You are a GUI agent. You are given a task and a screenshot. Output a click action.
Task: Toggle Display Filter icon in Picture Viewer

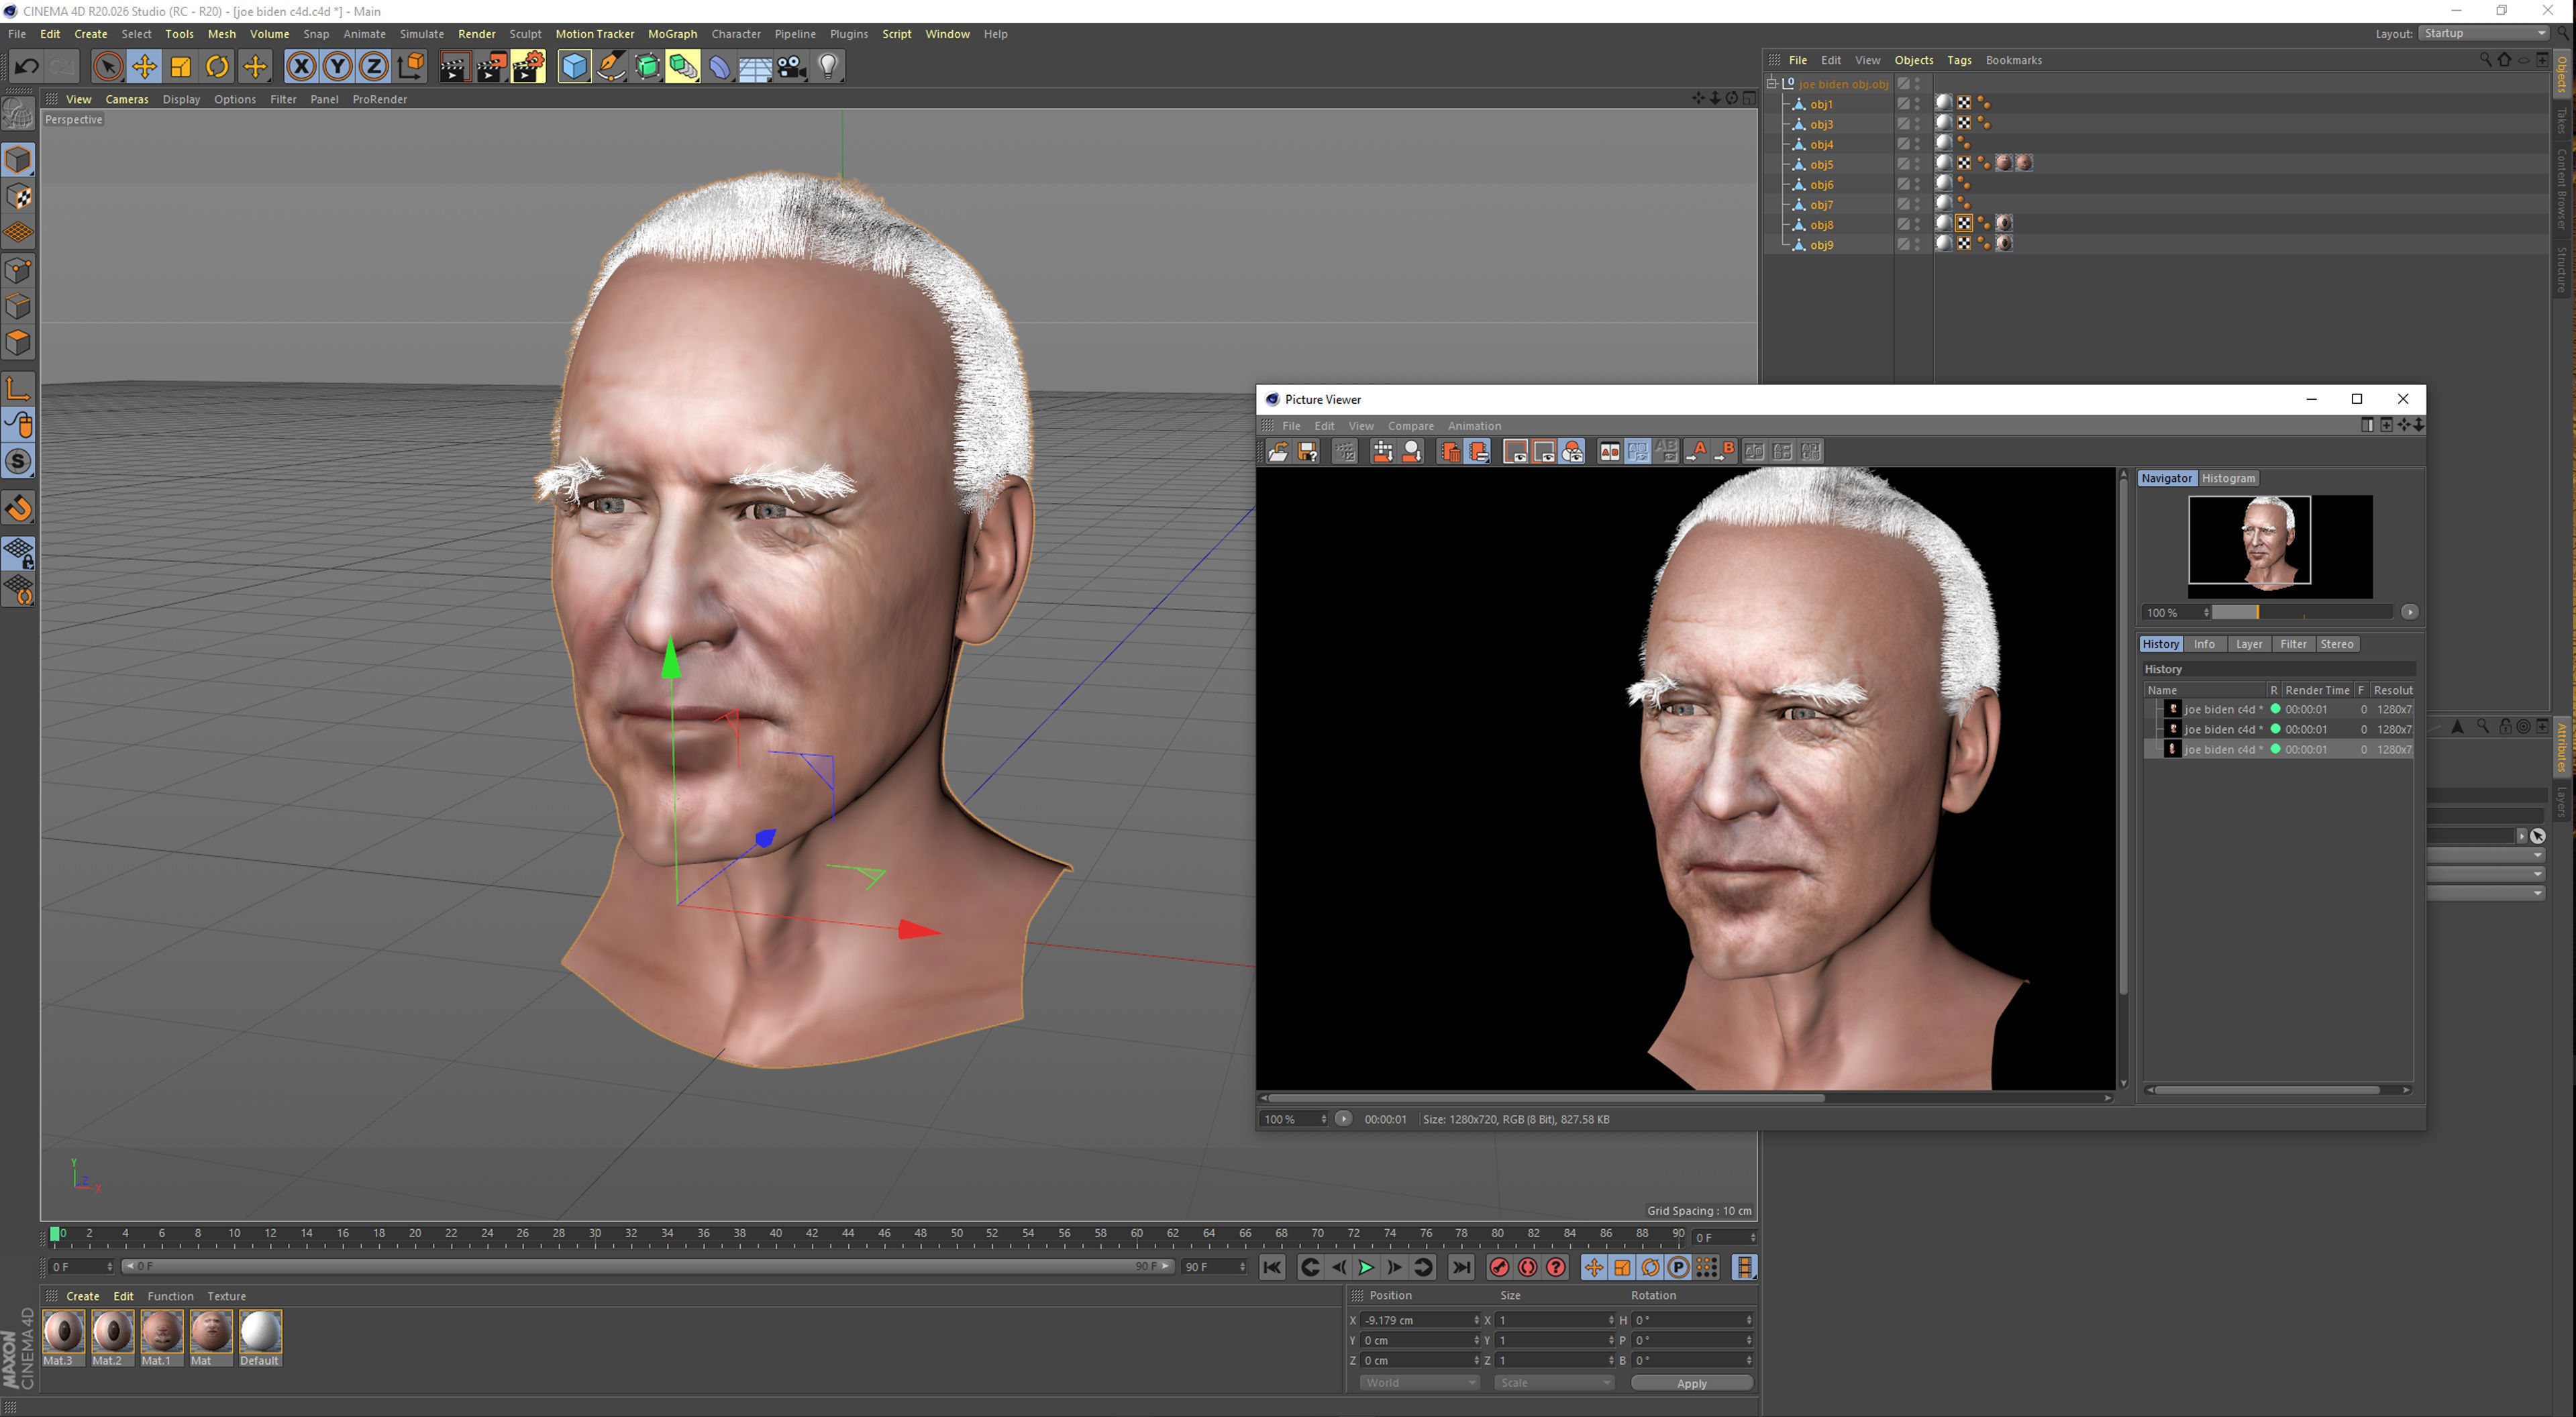coord(1572,452)
